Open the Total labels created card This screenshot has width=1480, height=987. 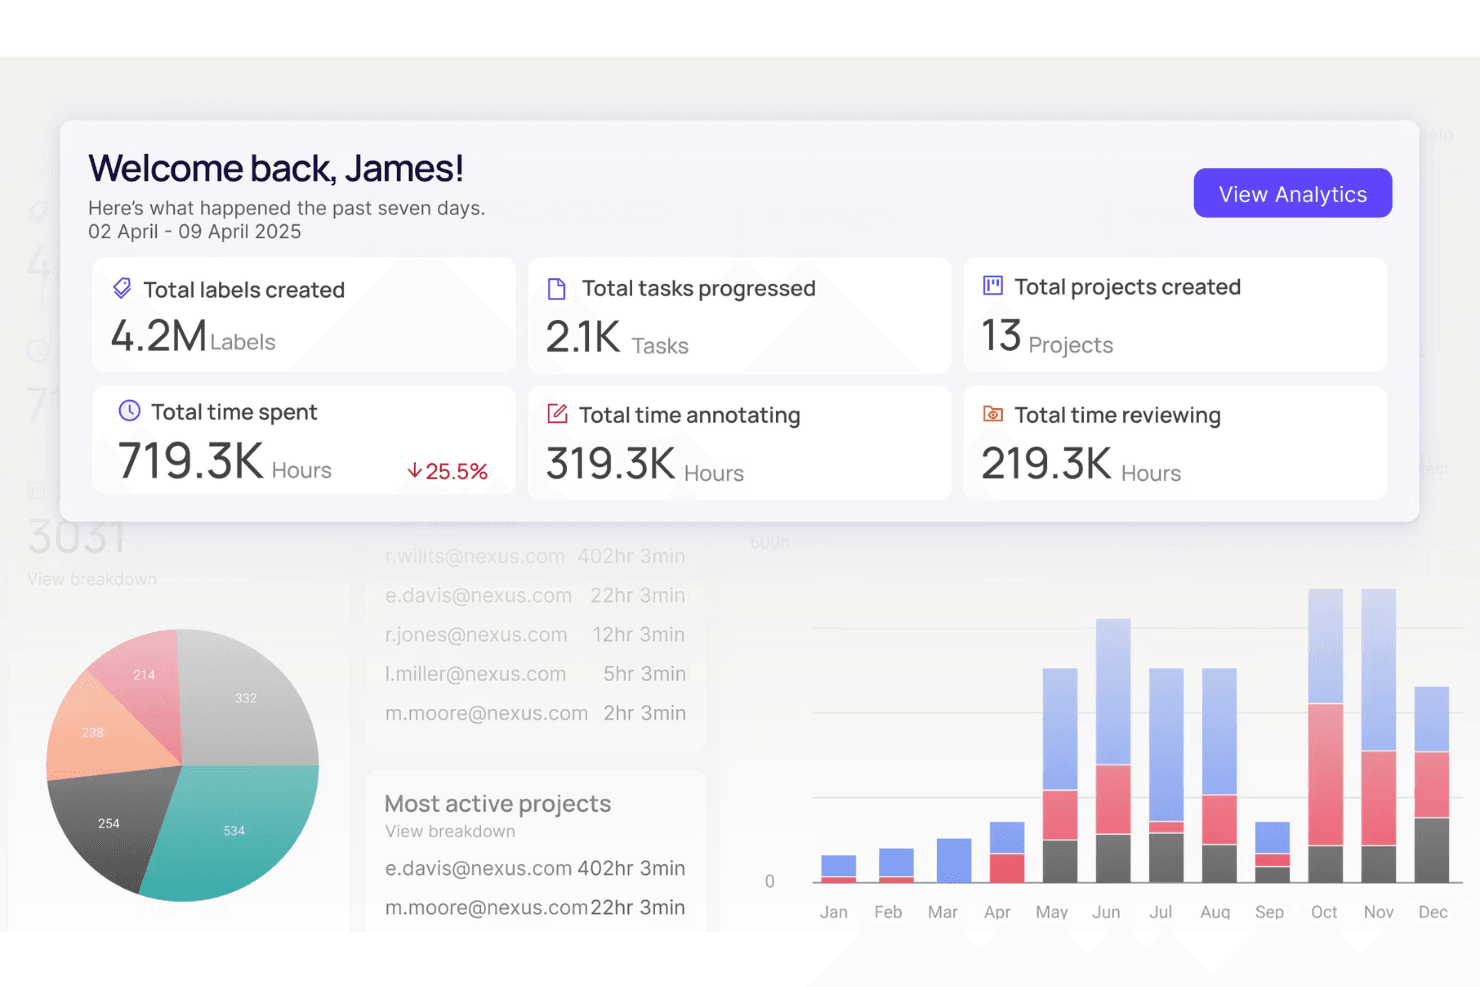pos(304,315)
